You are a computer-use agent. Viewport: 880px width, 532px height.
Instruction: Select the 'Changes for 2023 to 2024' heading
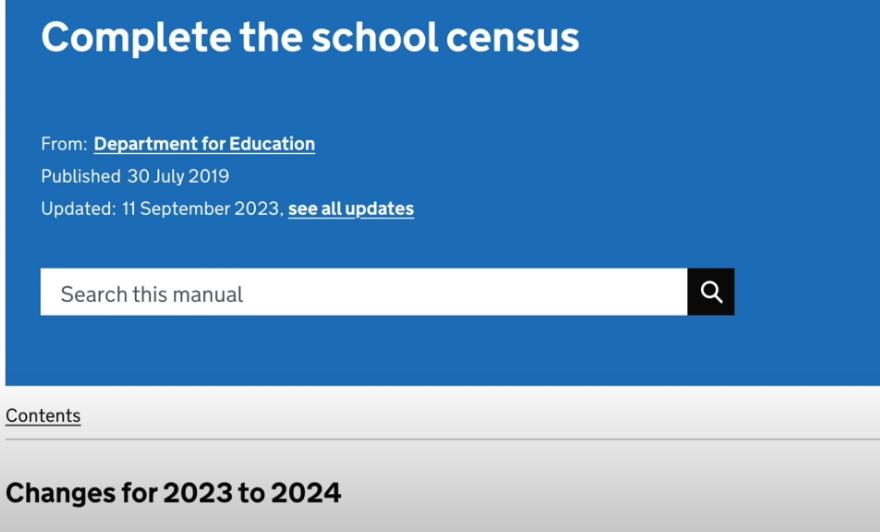click(173, 493)
